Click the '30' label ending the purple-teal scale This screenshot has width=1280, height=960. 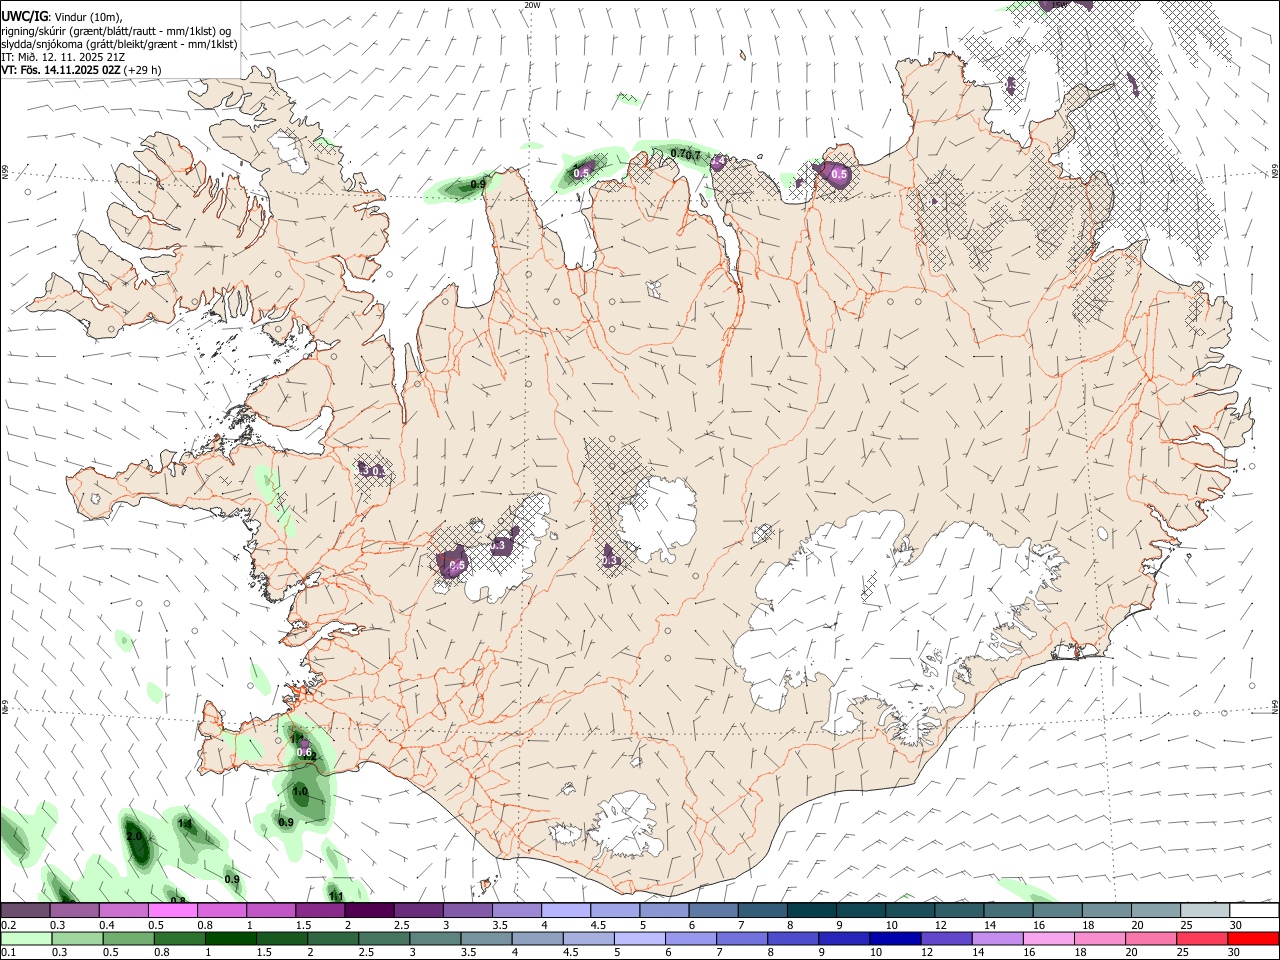point(1235,925)
